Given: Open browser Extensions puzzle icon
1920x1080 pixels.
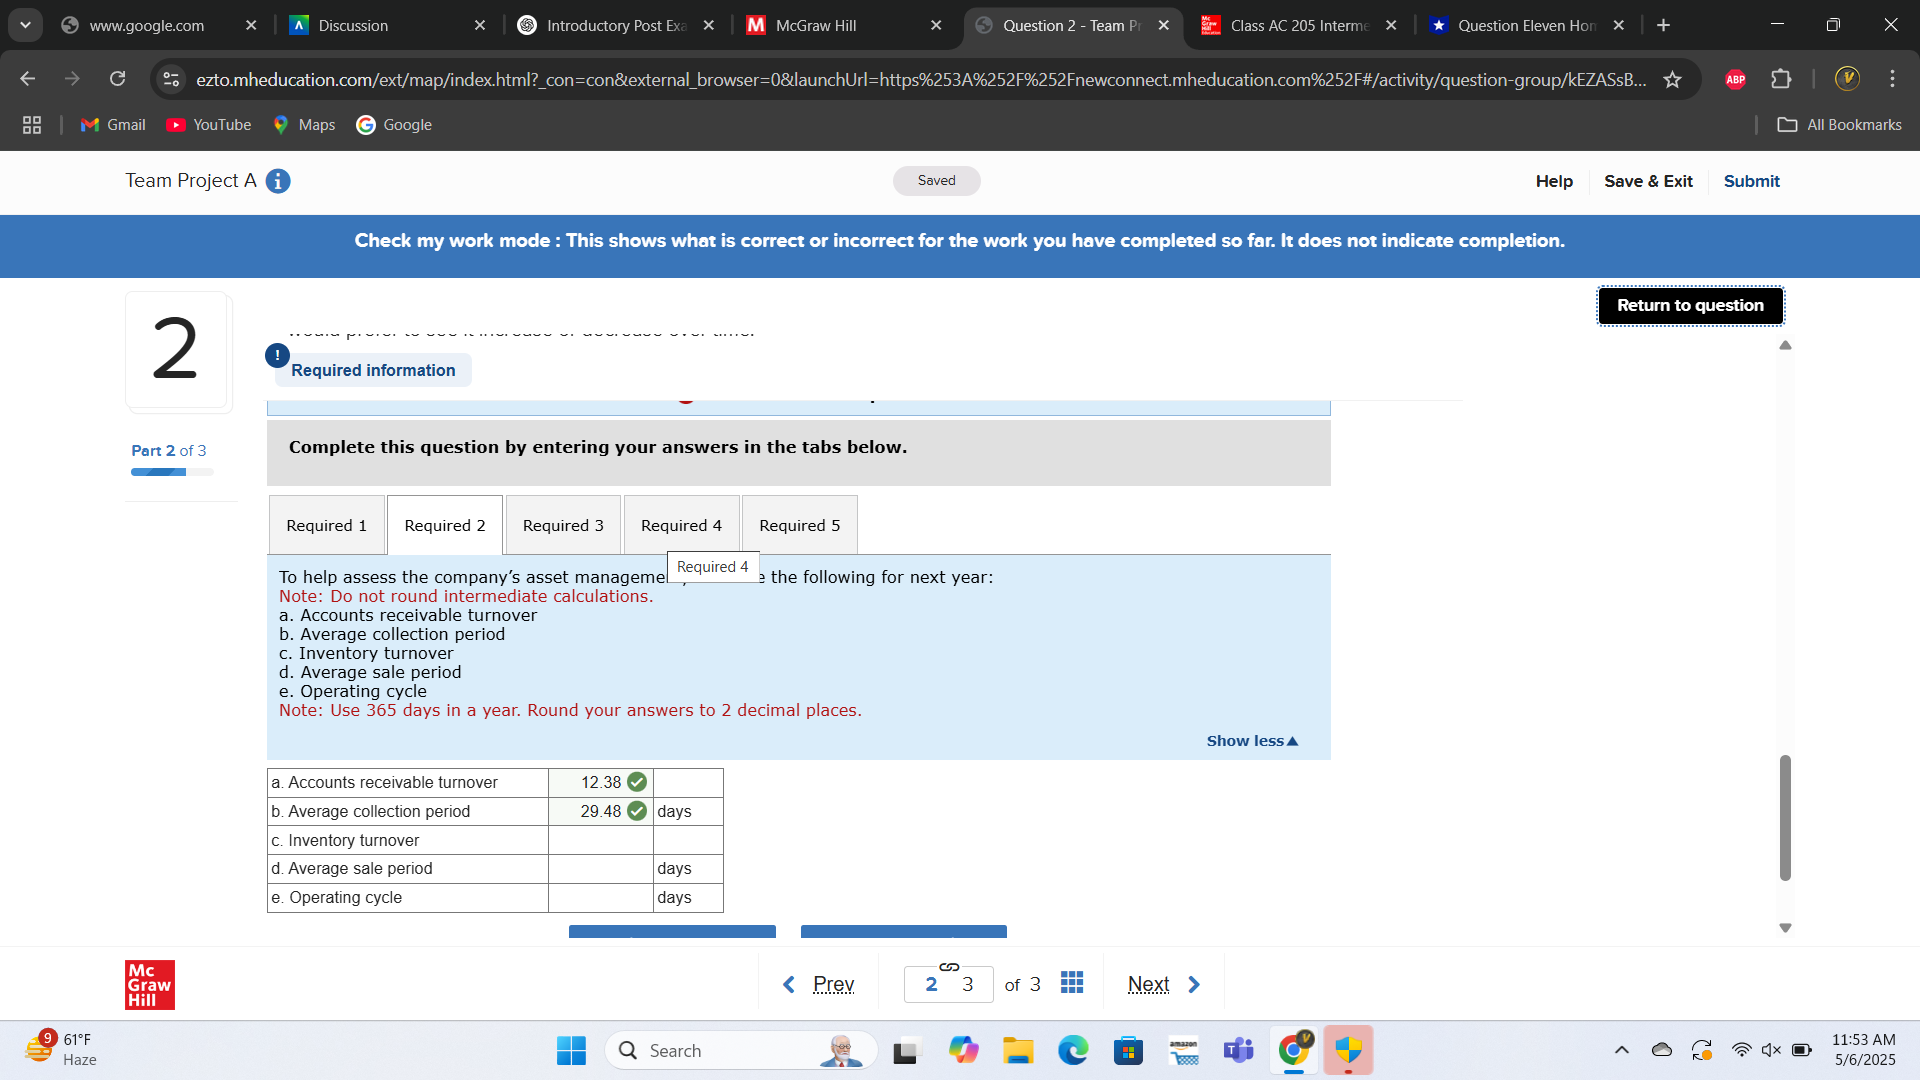Looking at the screenshot, I should pos(1781,80).
